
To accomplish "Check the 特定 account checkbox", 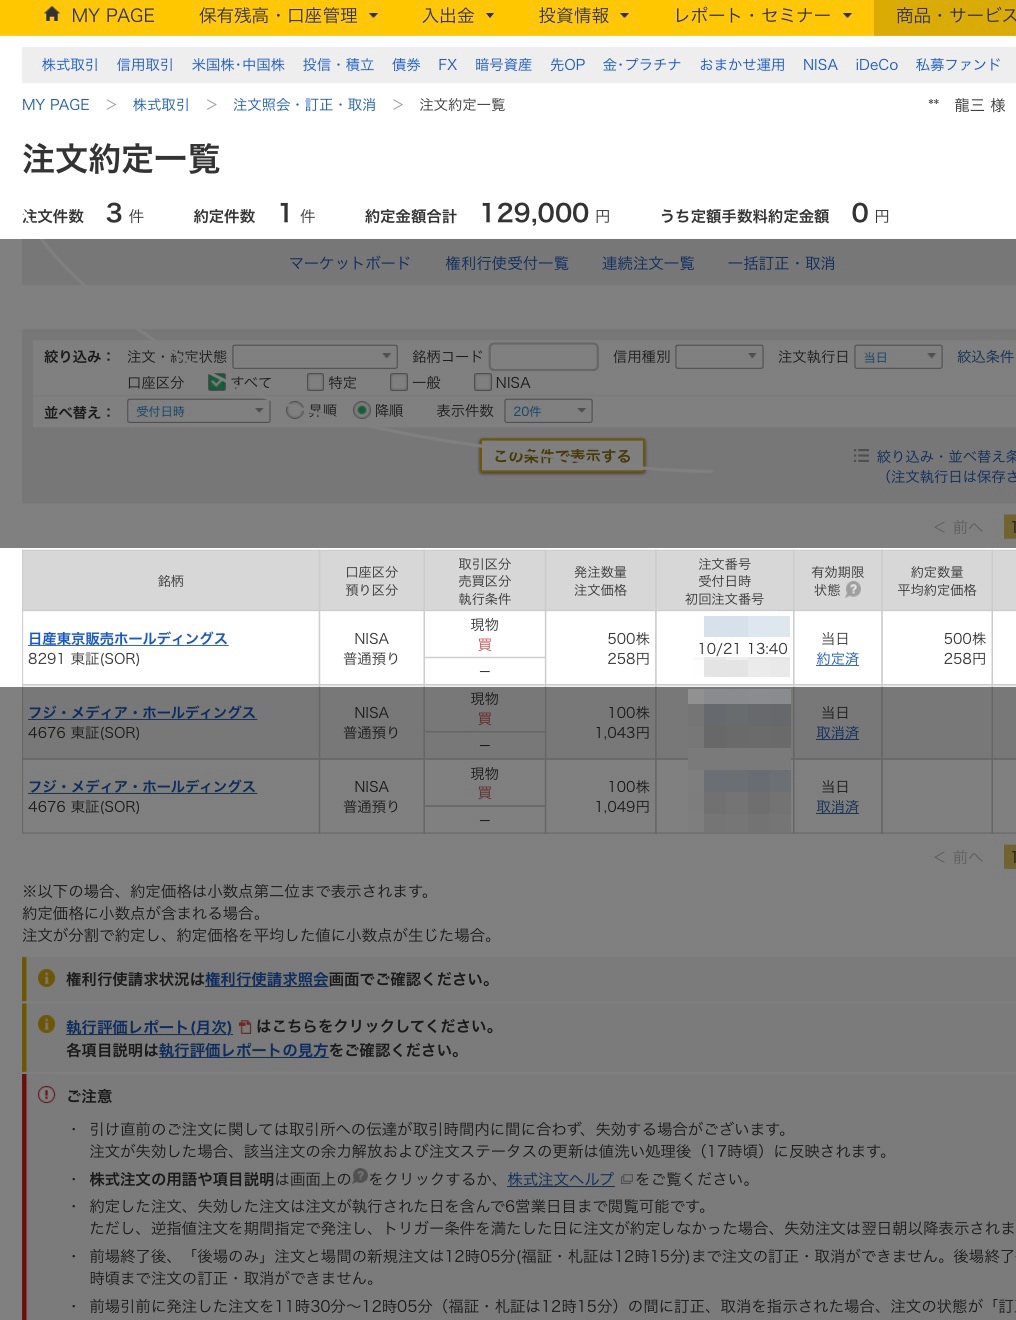I will click(315, 382).
